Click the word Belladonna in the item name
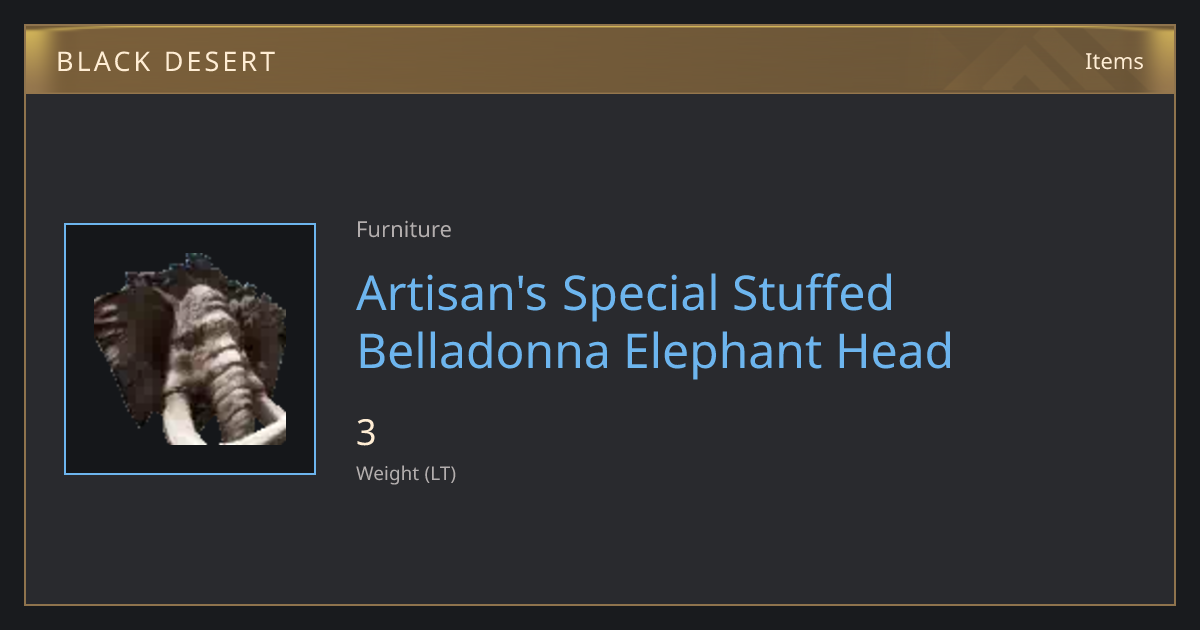The width and height of the screenshot is (1200, 630). pyautogui.click(x=483, y=352)
